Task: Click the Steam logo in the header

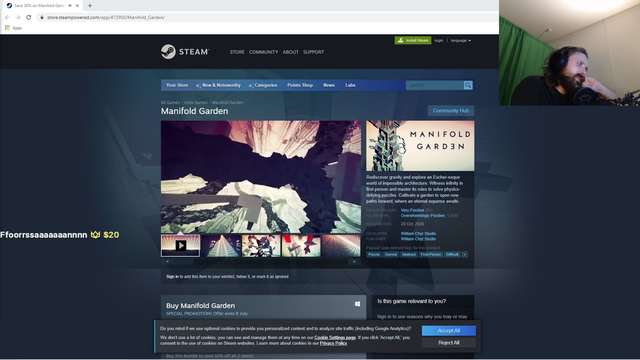Action: (x=185, y=52)
